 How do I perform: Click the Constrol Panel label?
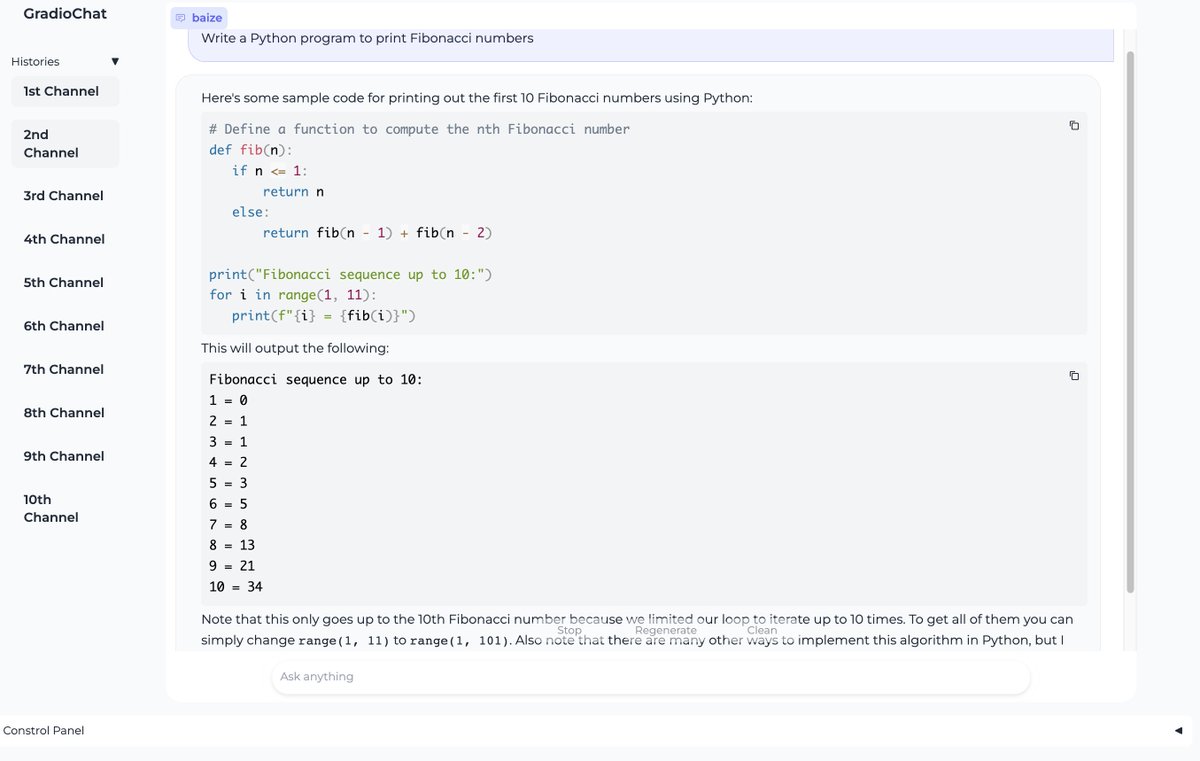44,731
